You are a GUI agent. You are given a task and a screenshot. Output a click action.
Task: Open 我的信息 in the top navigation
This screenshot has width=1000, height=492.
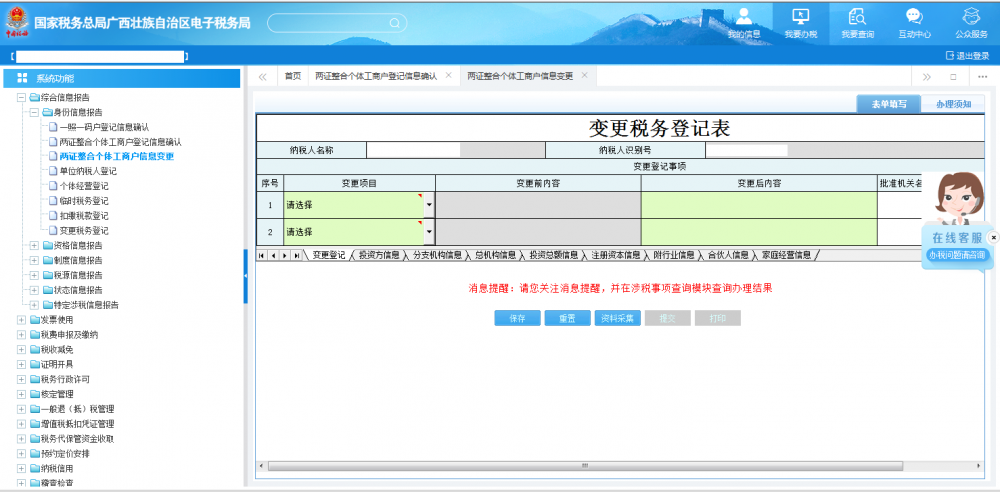point(743,23)
